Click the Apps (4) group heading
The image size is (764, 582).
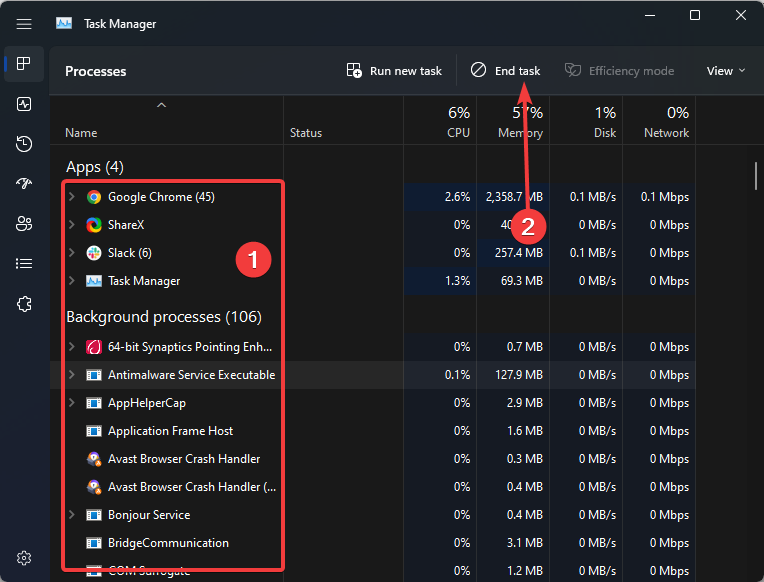(x=95, y=167)
